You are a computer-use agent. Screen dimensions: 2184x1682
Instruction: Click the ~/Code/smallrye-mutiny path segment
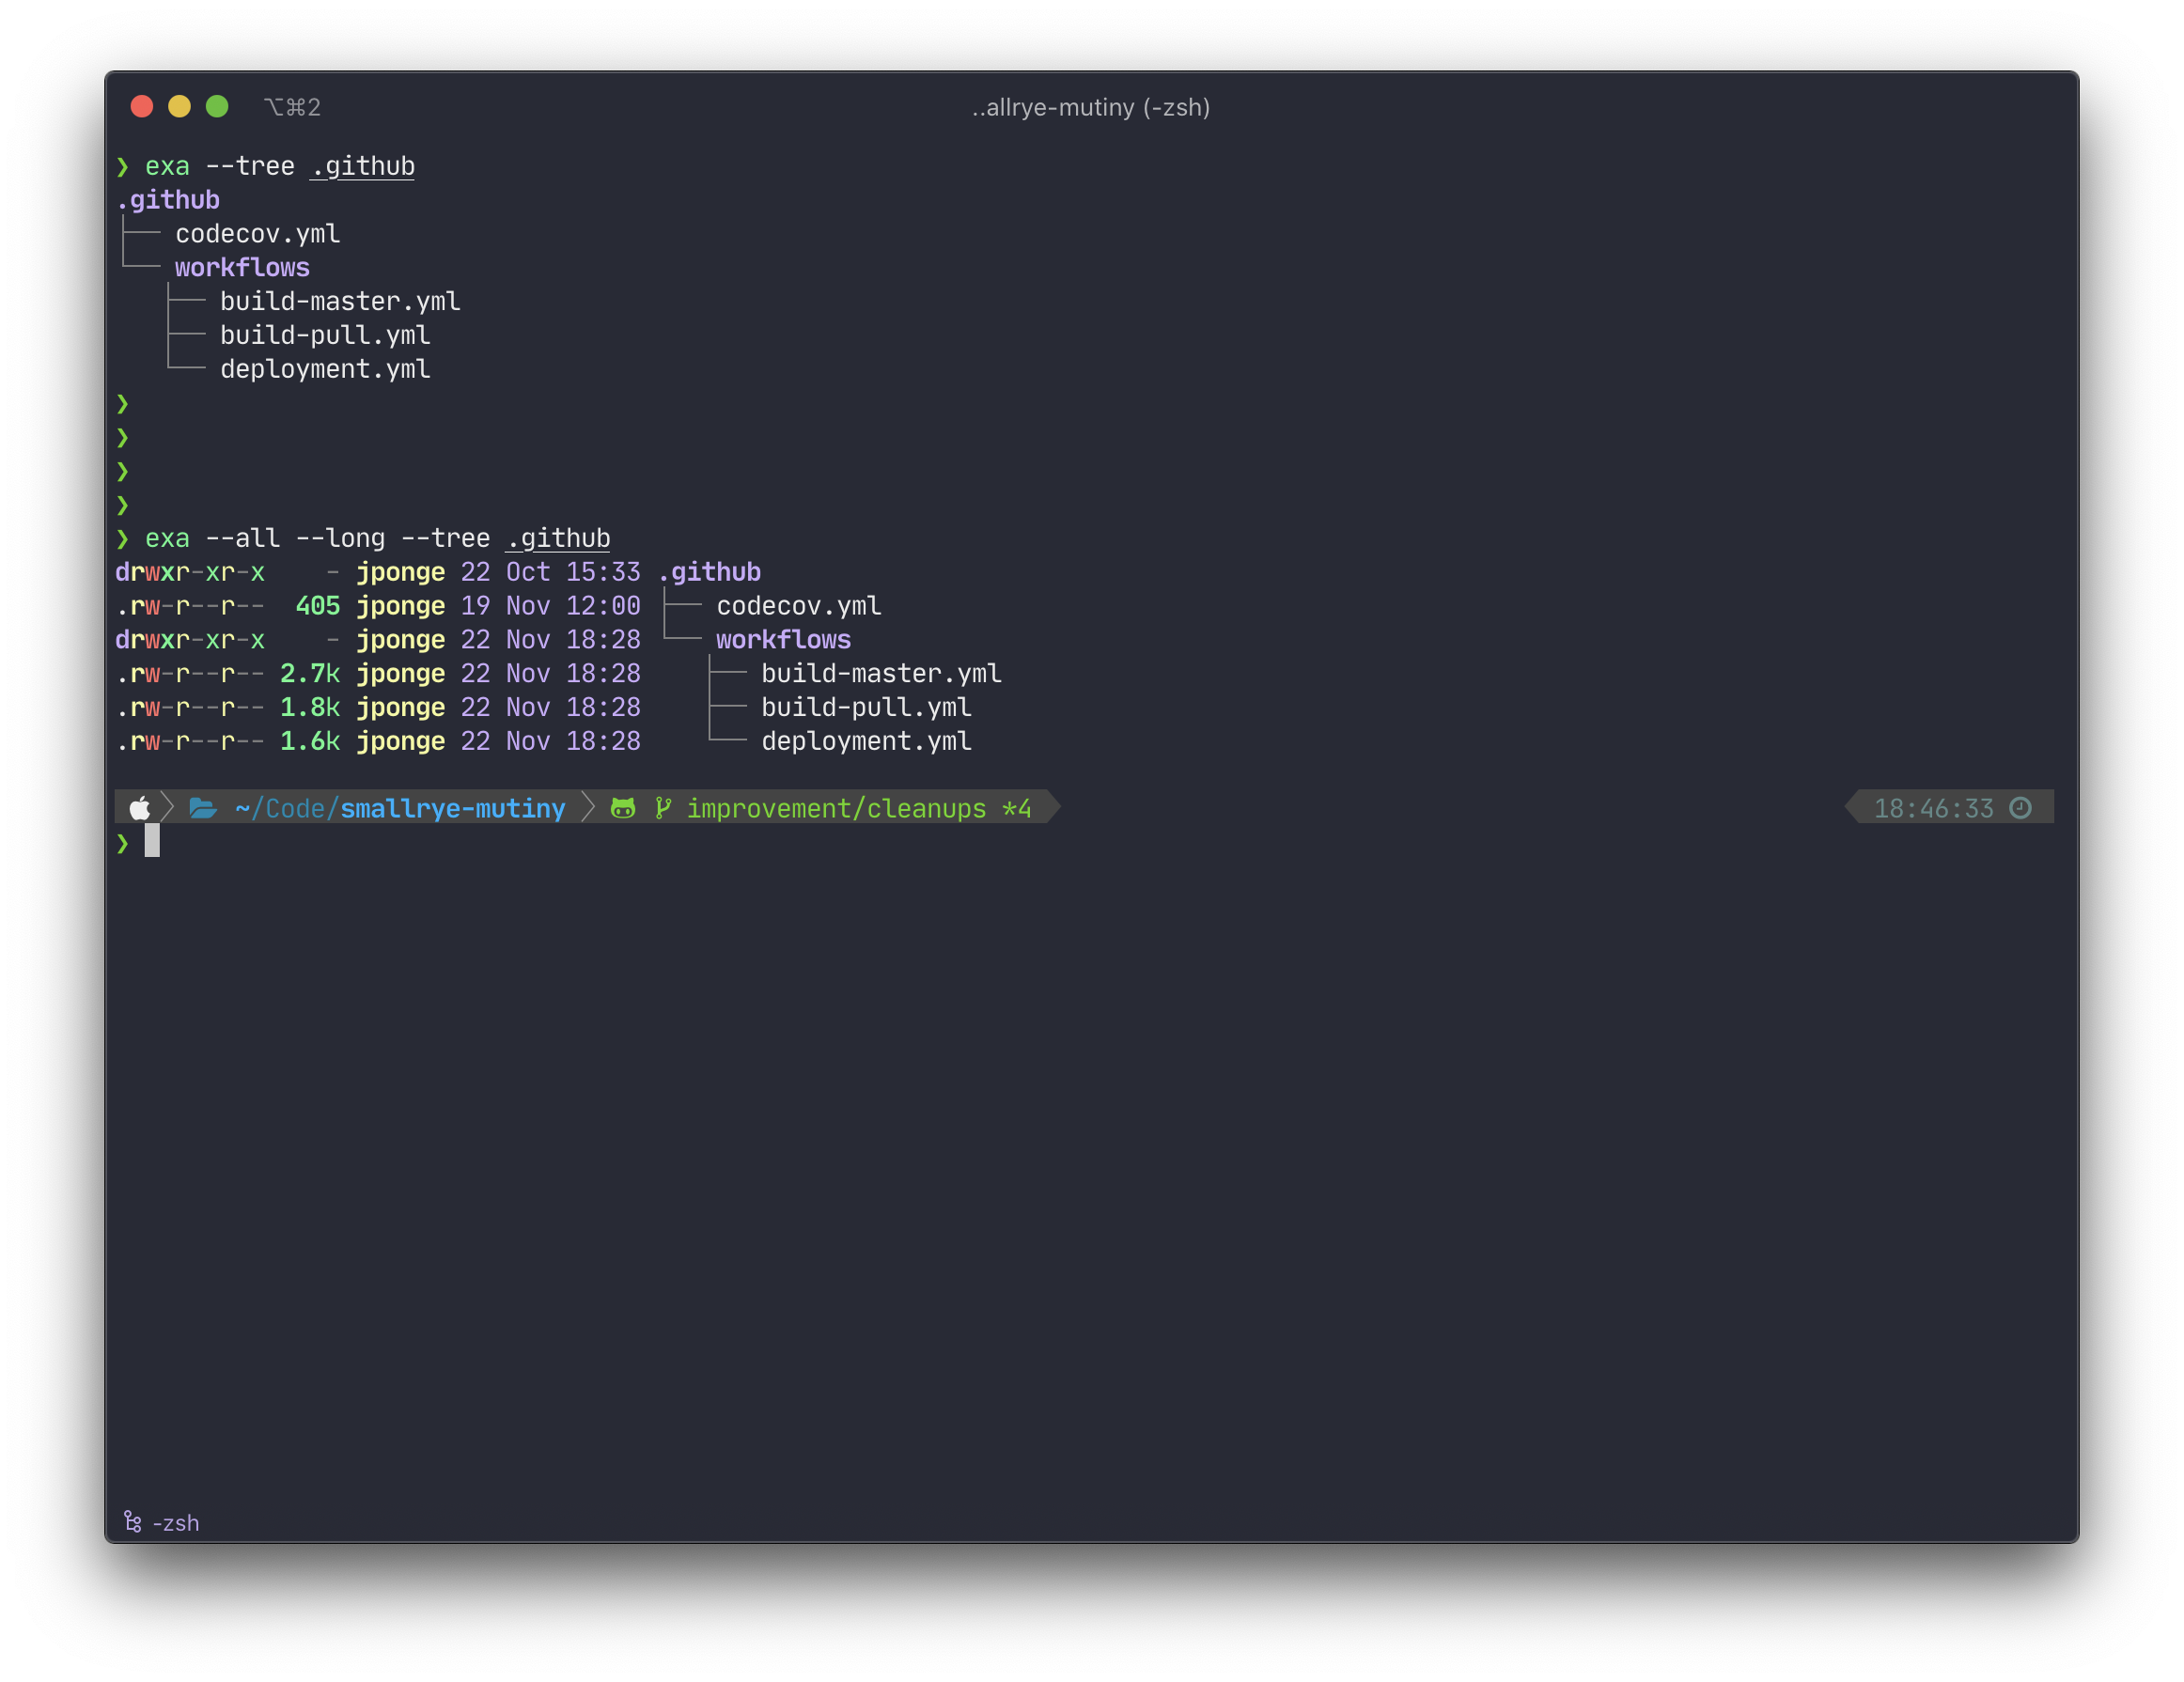(x=400, y=808)
